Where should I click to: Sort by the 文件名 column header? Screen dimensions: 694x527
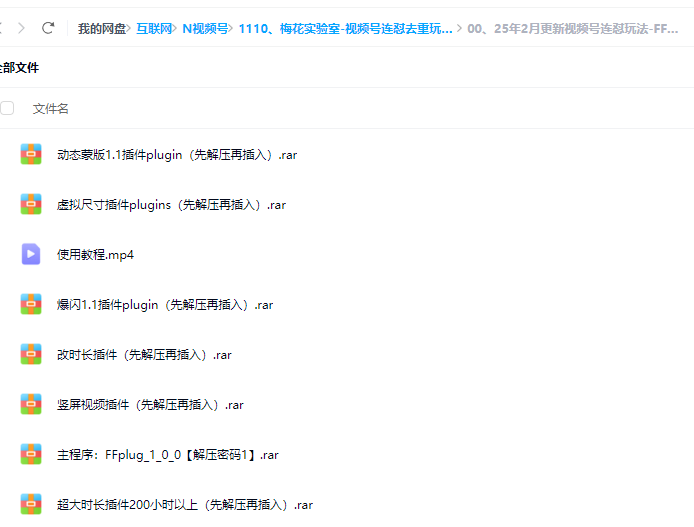[x=51, y=108]
